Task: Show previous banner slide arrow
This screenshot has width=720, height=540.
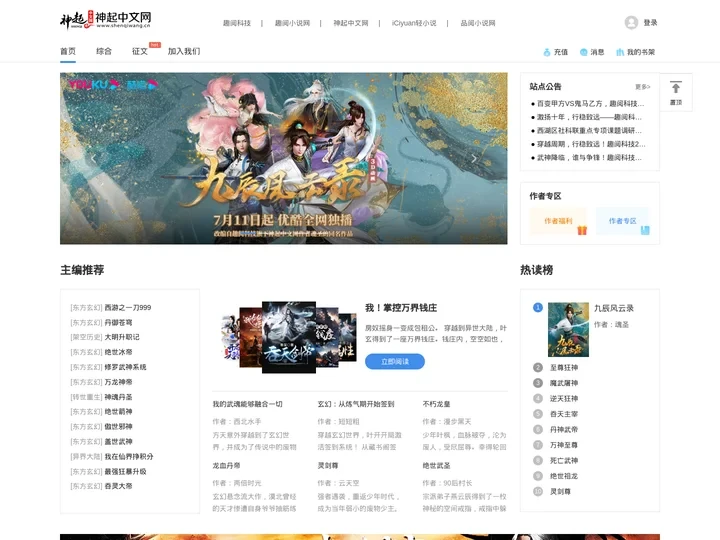Action: [94, 158]
